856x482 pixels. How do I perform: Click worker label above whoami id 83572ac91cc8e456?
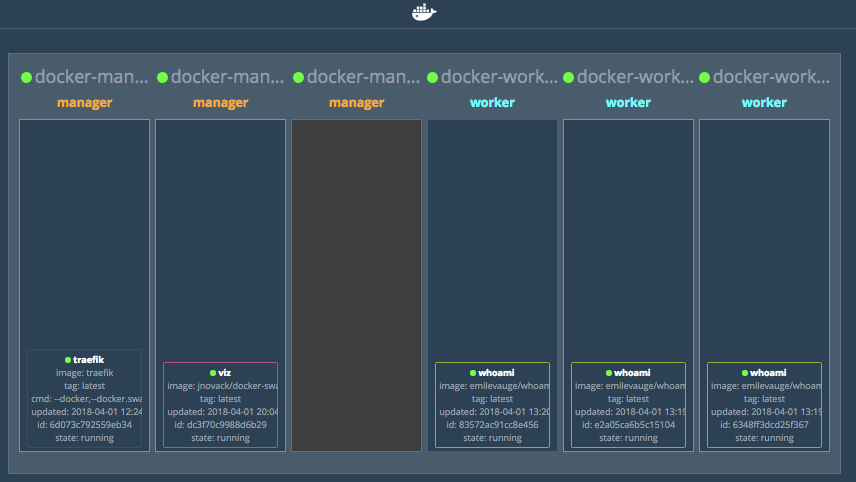(x=492, y=103)
